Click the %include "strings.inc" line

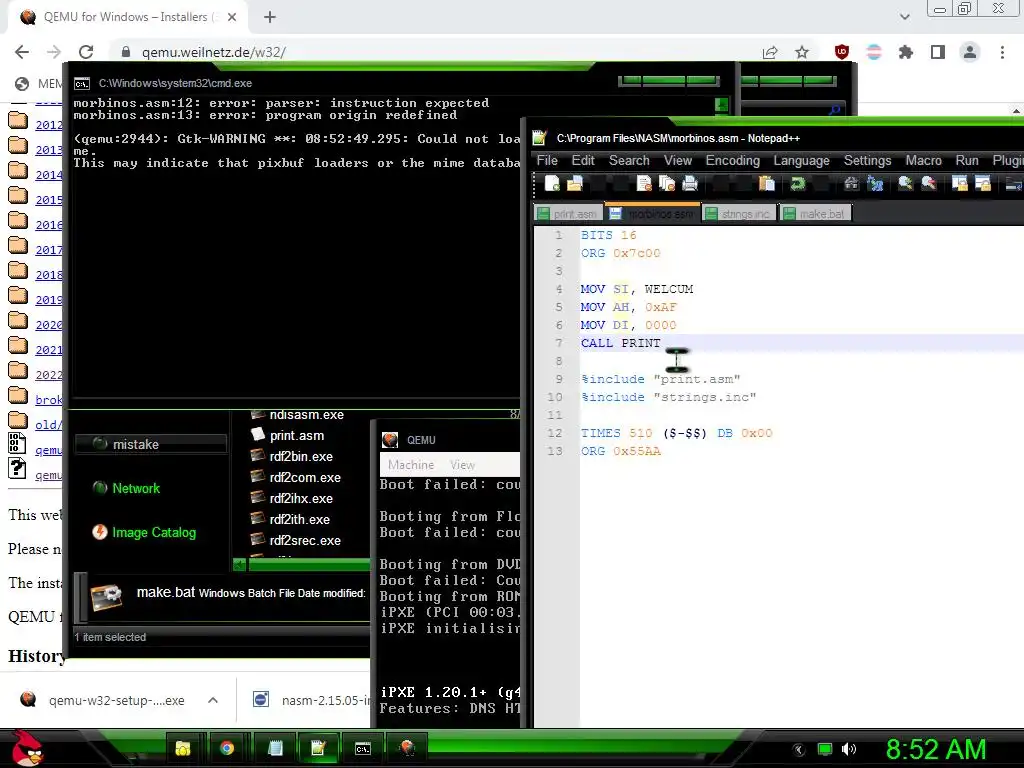point(668,397)
